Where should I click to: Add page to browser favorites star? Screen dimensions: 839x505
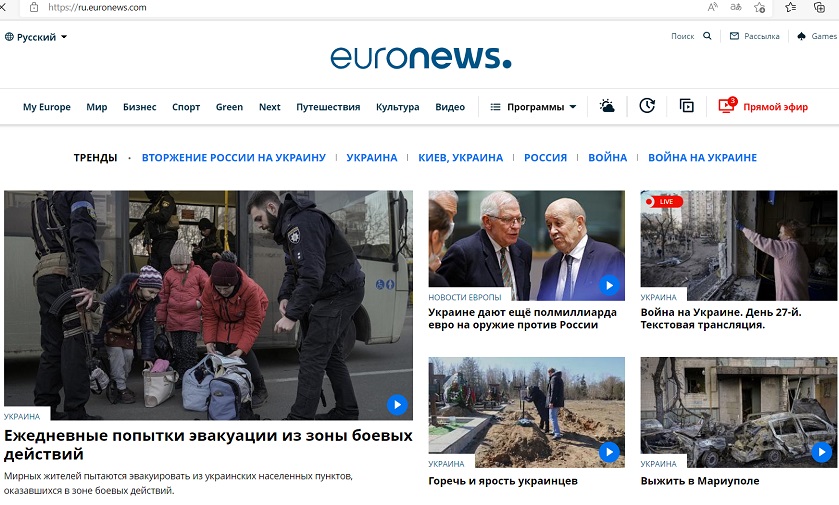(x=759, y=7)
